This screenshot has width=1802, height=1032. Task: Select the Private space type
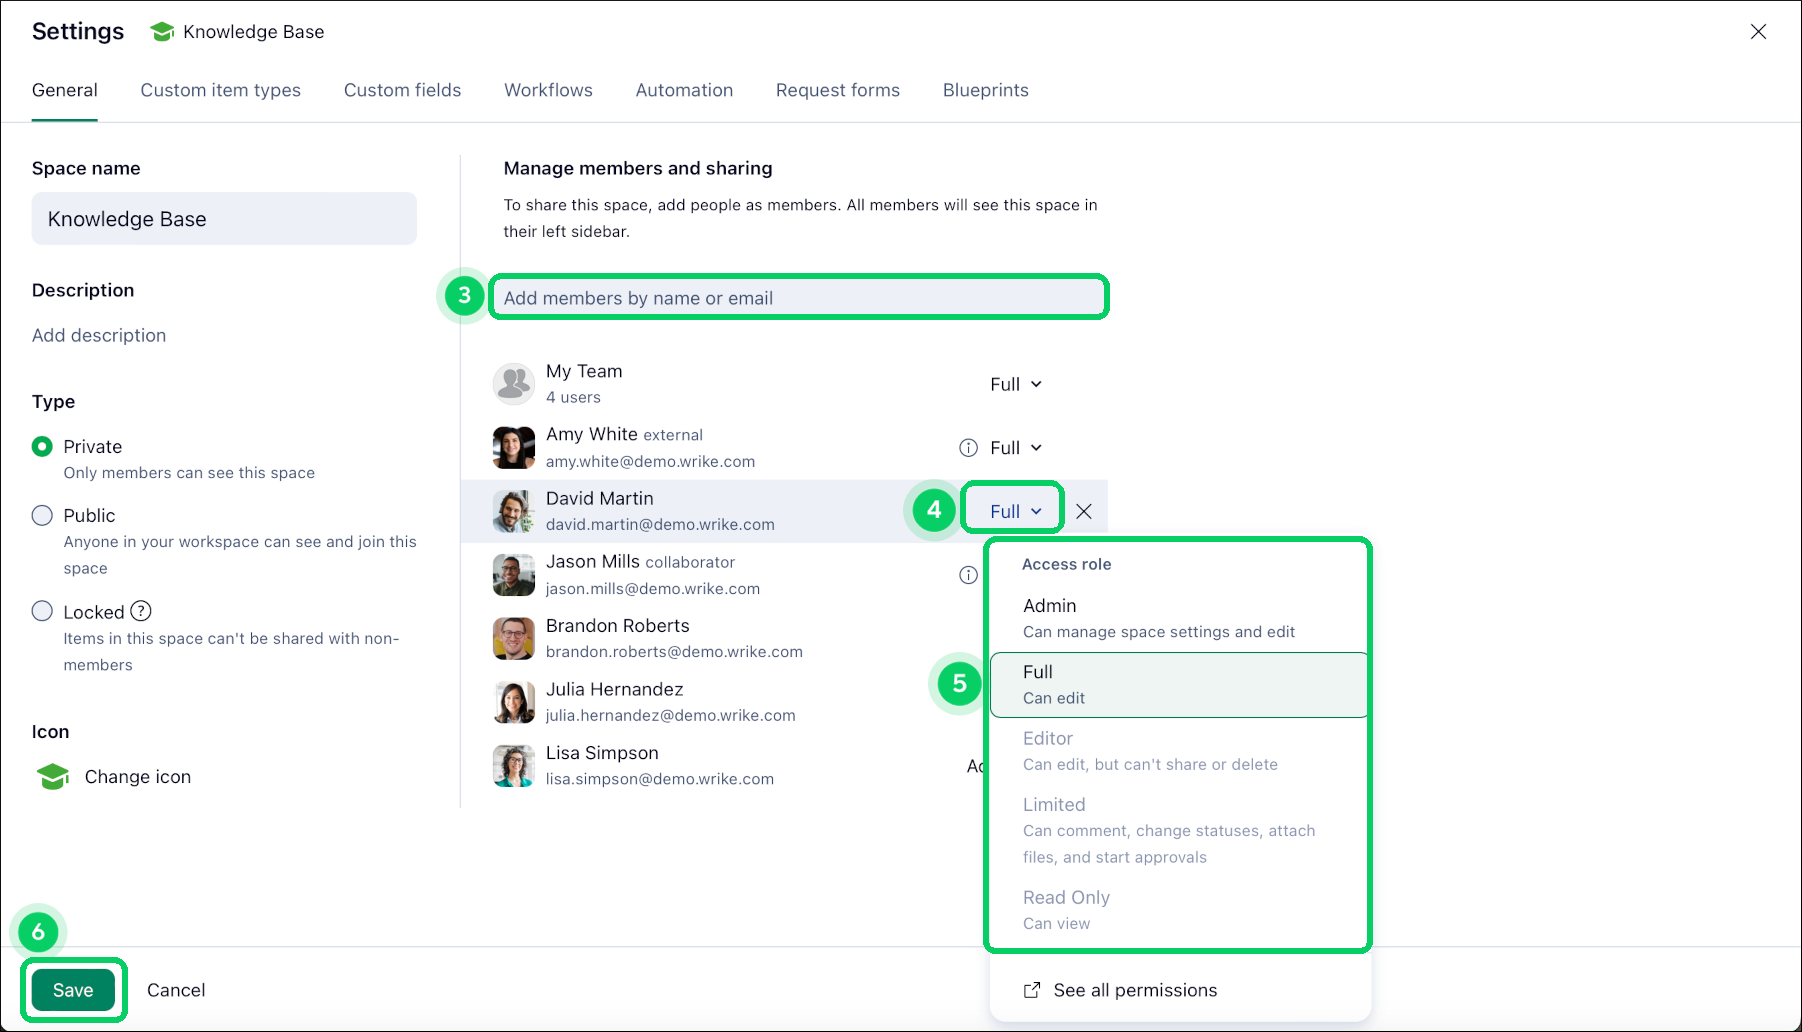pyautogui.click(x=42, y=446)
